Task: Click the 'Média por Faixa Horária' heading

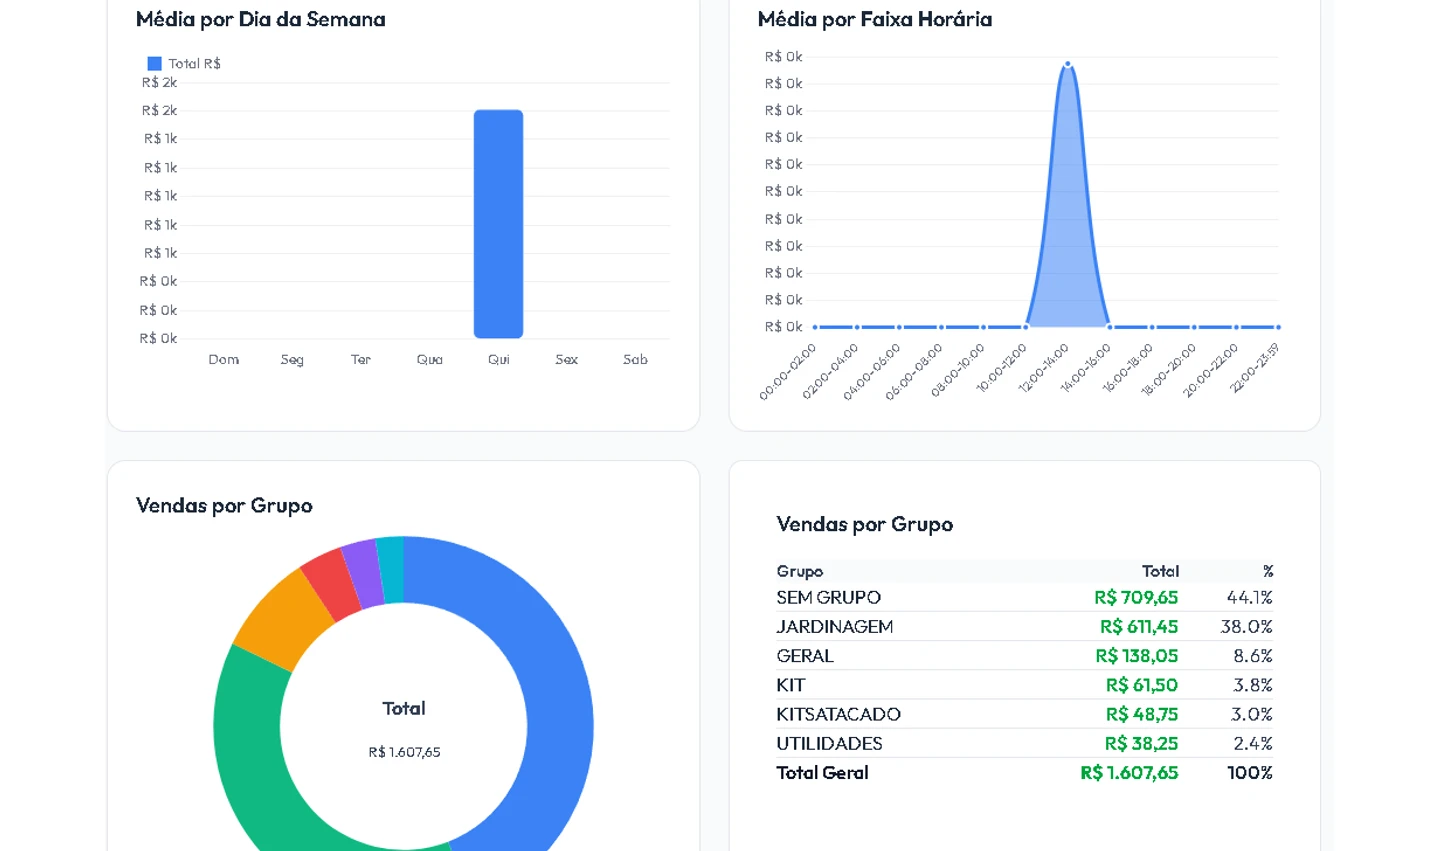Action: point(875,19)
